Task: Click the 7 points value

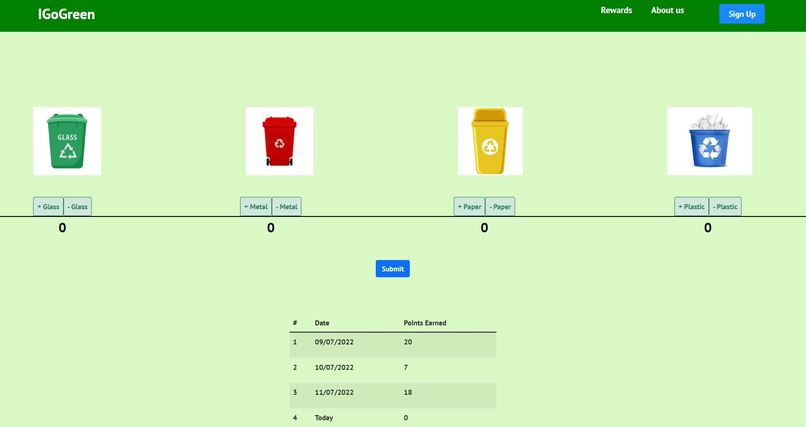Action: point(406,367)
